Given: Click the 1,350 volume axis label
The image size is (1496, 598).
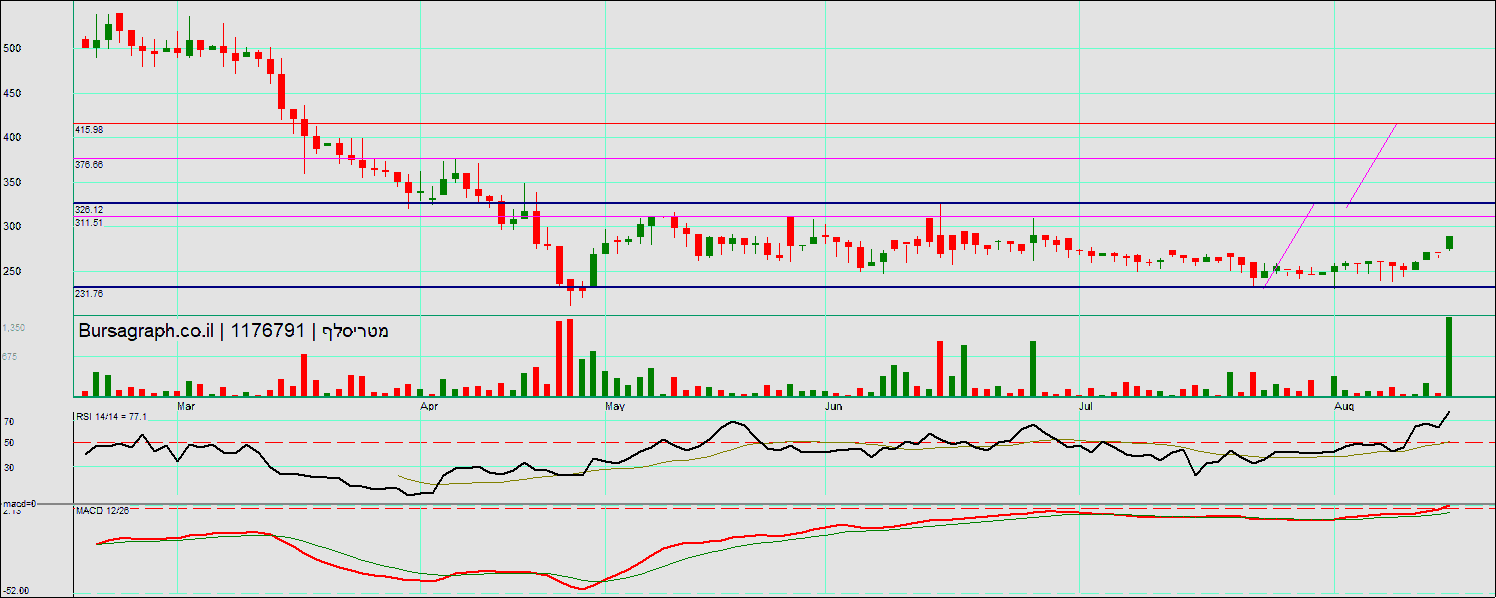Looking at the screenshot, I should [x=14, y=328].
